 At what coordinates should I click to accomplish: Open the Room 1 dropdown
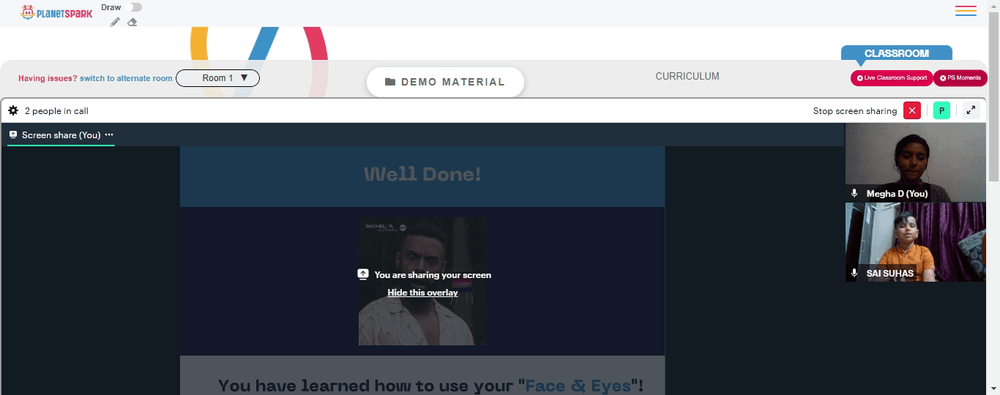(217, 78)
